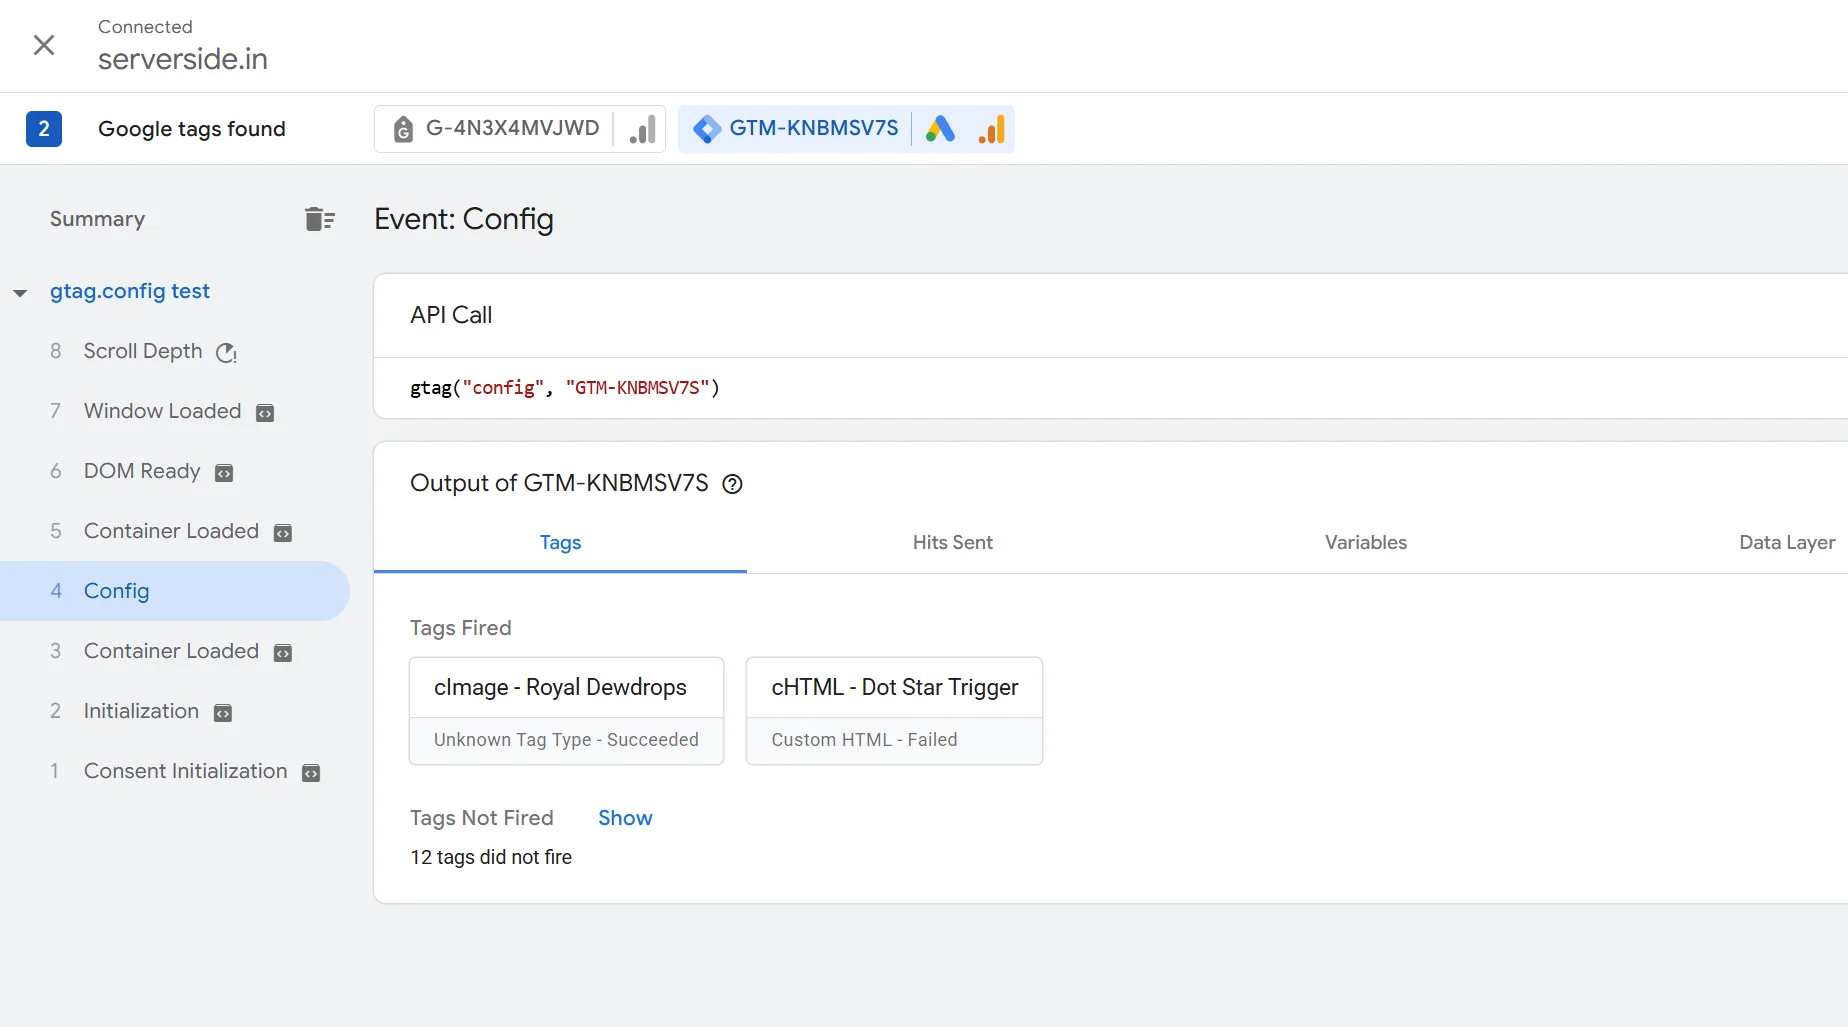Viewport: 1848px width, 1027px height.
Task: Click the code icon beside Initialization
Action: pos(223,713)
